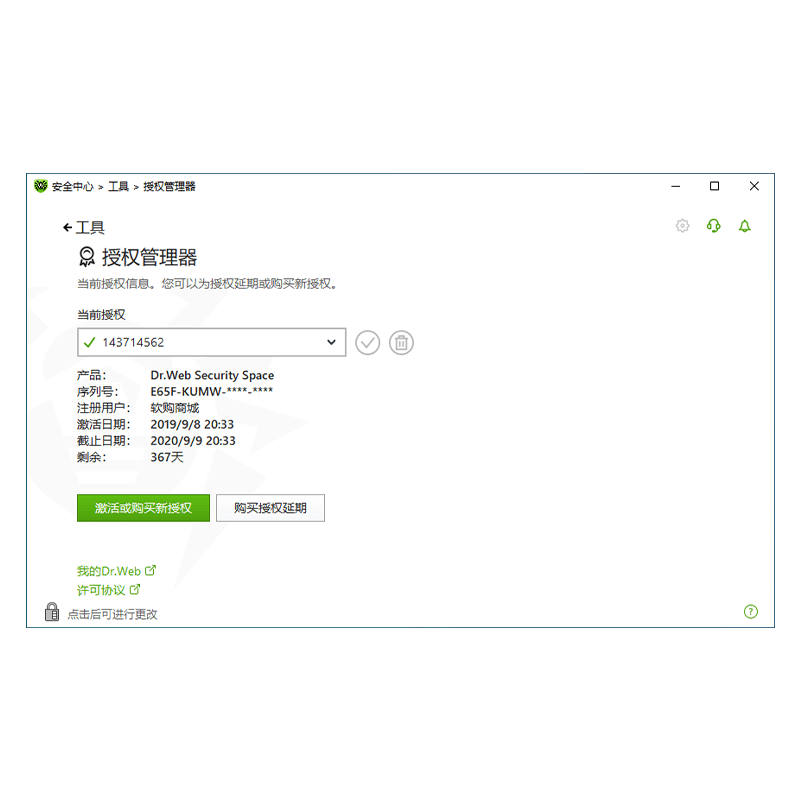Open support via the headset icon

click(713, 226)
